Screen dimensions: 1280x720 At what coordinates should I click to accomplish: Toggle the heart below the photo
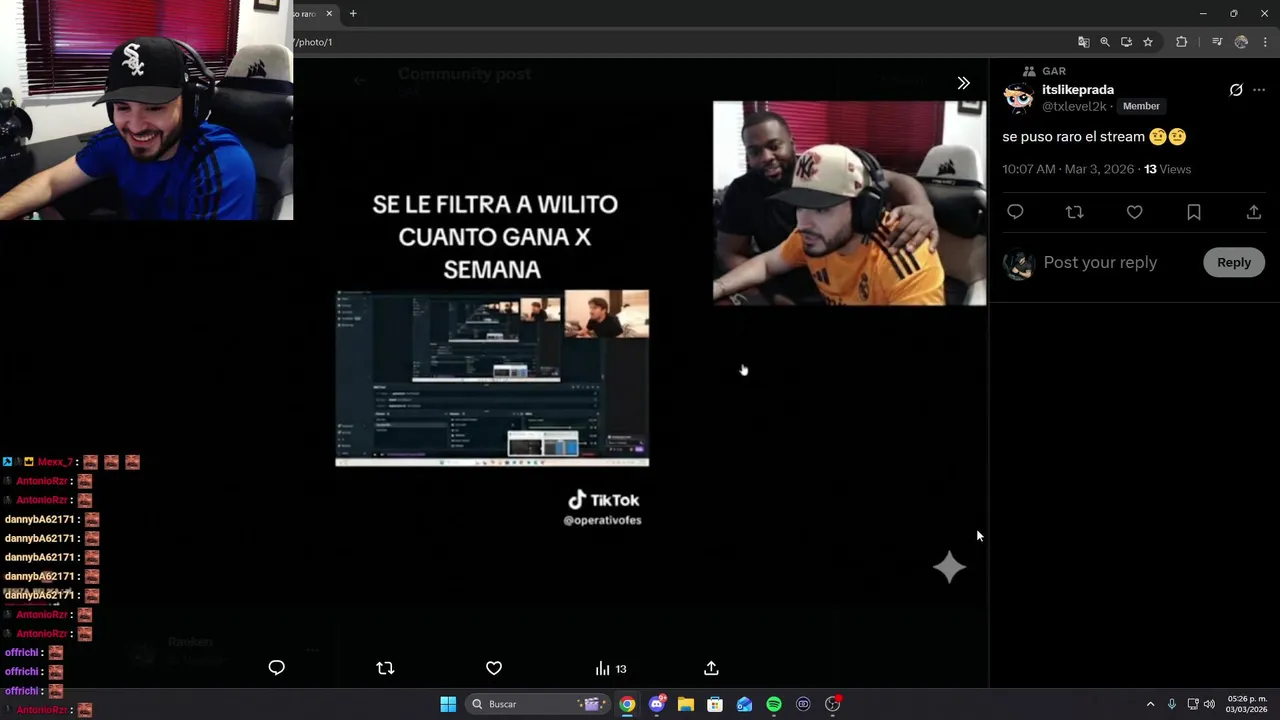494,668
